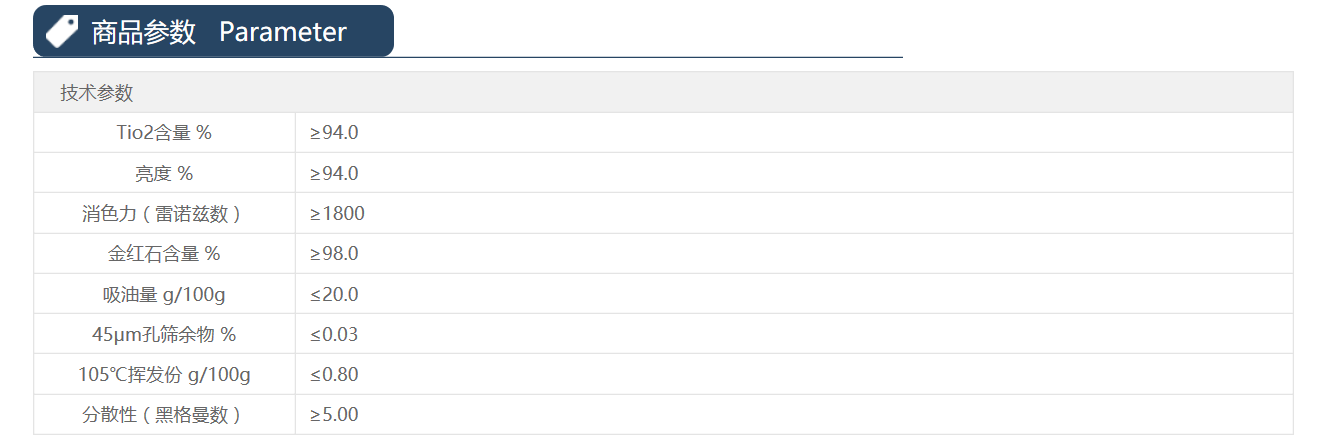Select the Tio2 content value ≥94.0
Viewport: 1329px width, 439px height.
click(334, 133)
